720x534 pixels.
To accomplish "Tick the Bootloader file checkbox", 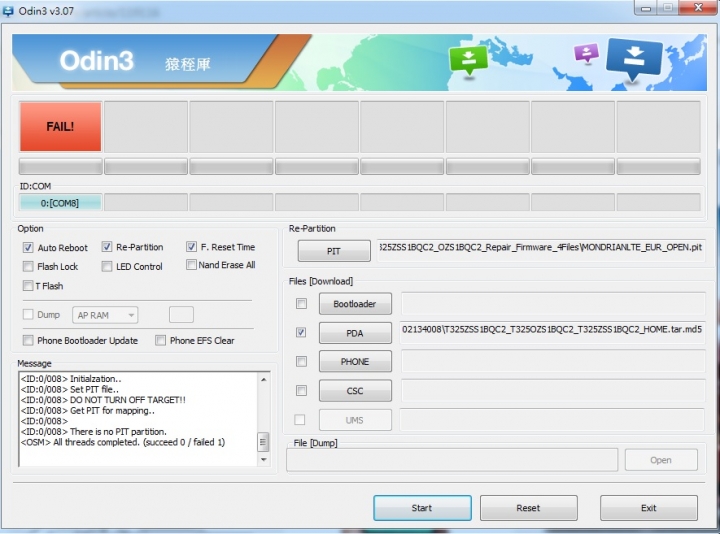I will [x=301, y=304].
